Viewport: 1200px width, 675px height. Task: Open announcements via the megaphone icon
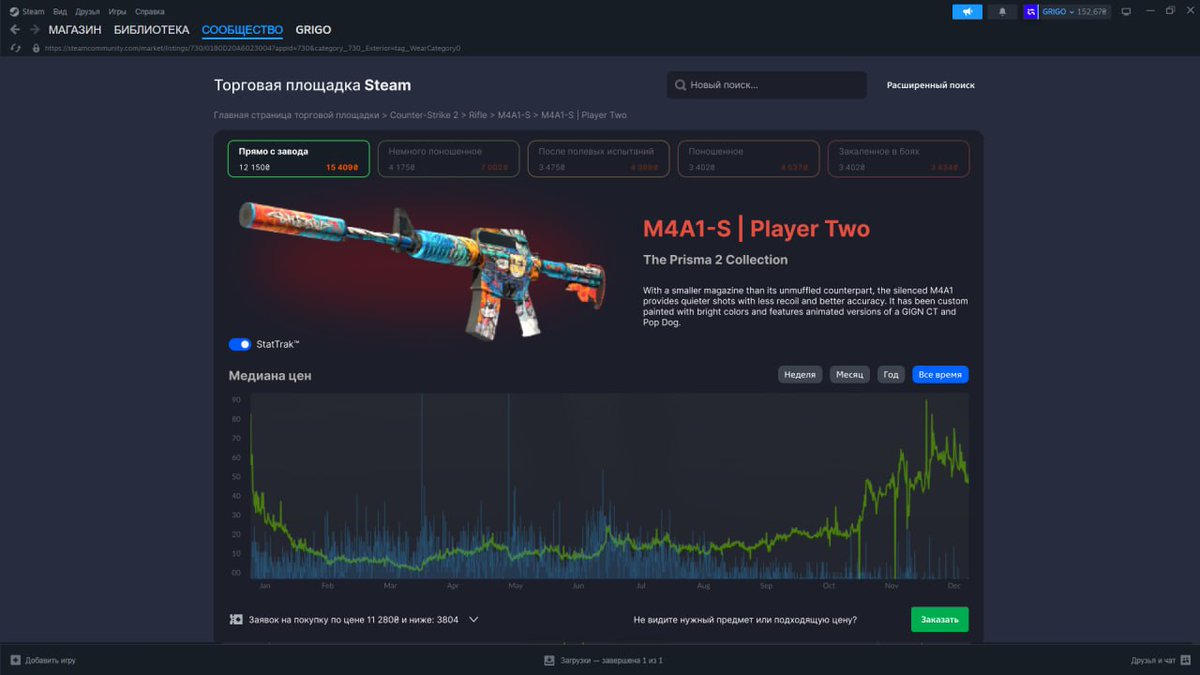(x=967, y=12)
